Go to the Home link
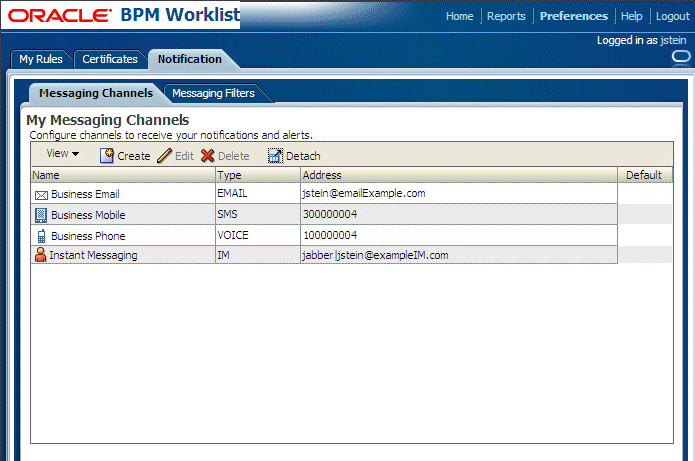 click(x=459, y=16)
